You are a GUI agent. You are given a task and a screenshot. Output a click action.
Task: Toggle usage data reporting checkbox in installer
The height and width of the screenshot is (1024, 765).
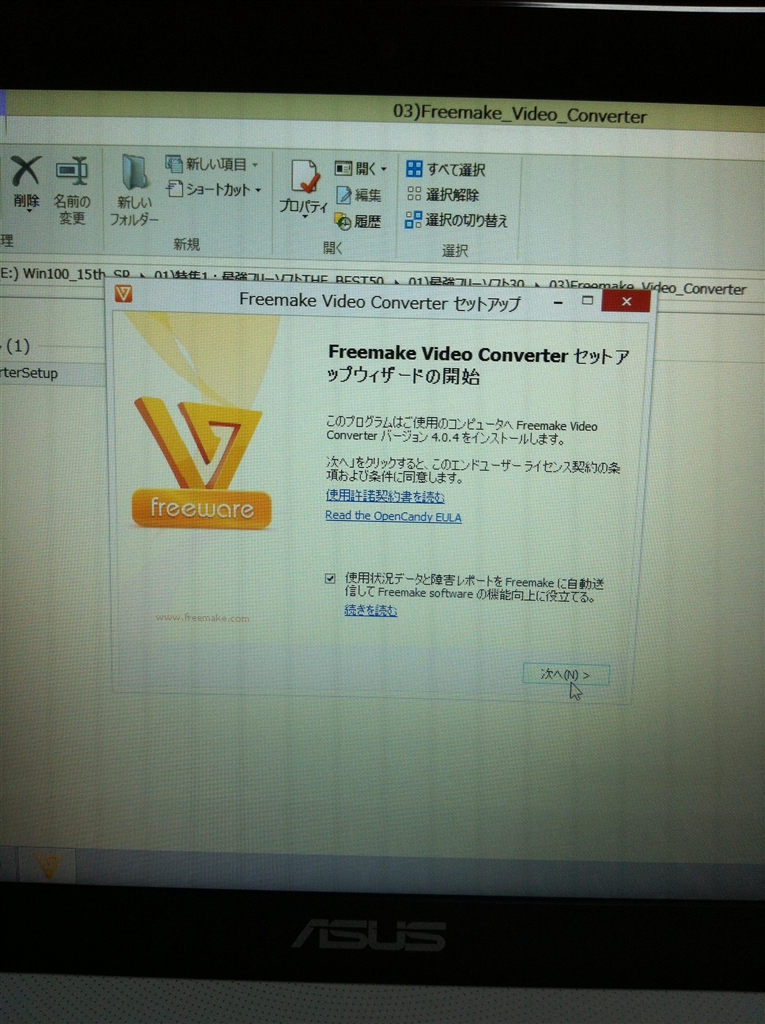[x=331, y=578]
